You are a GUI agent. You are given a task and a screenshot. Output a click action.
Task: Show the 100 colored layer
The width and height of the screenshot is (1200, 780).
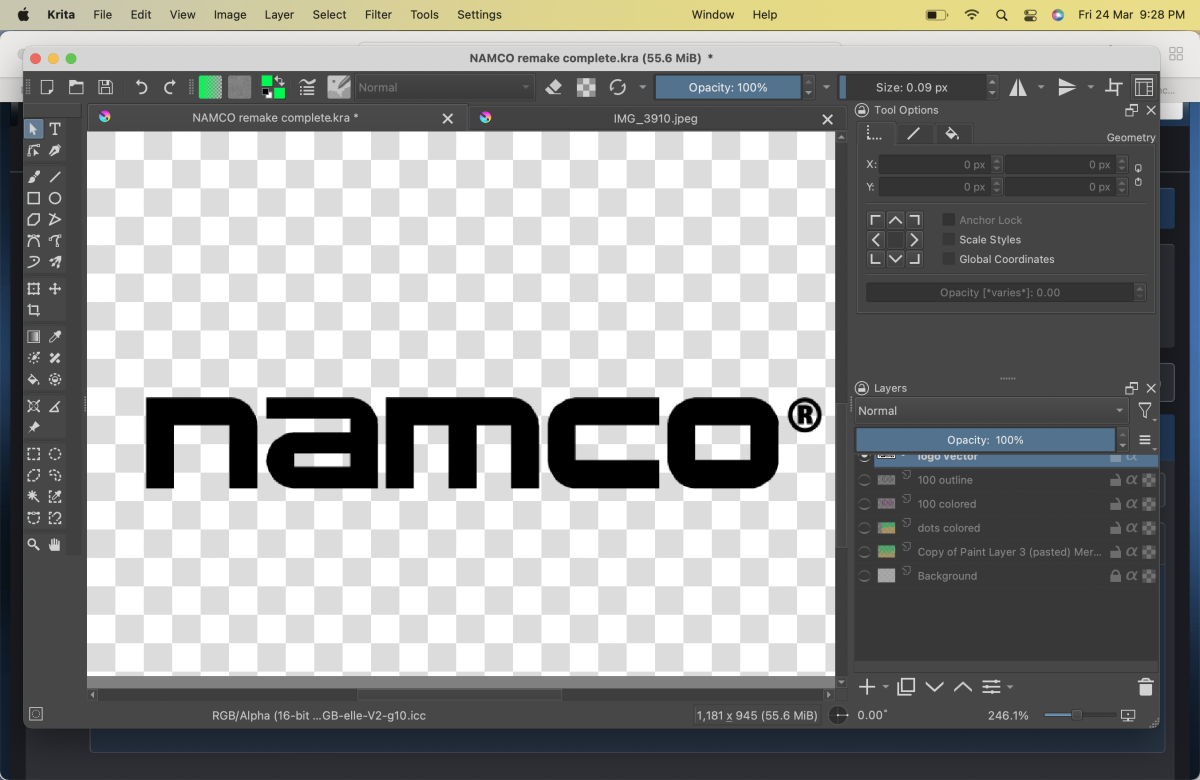[x=865, y=504]
